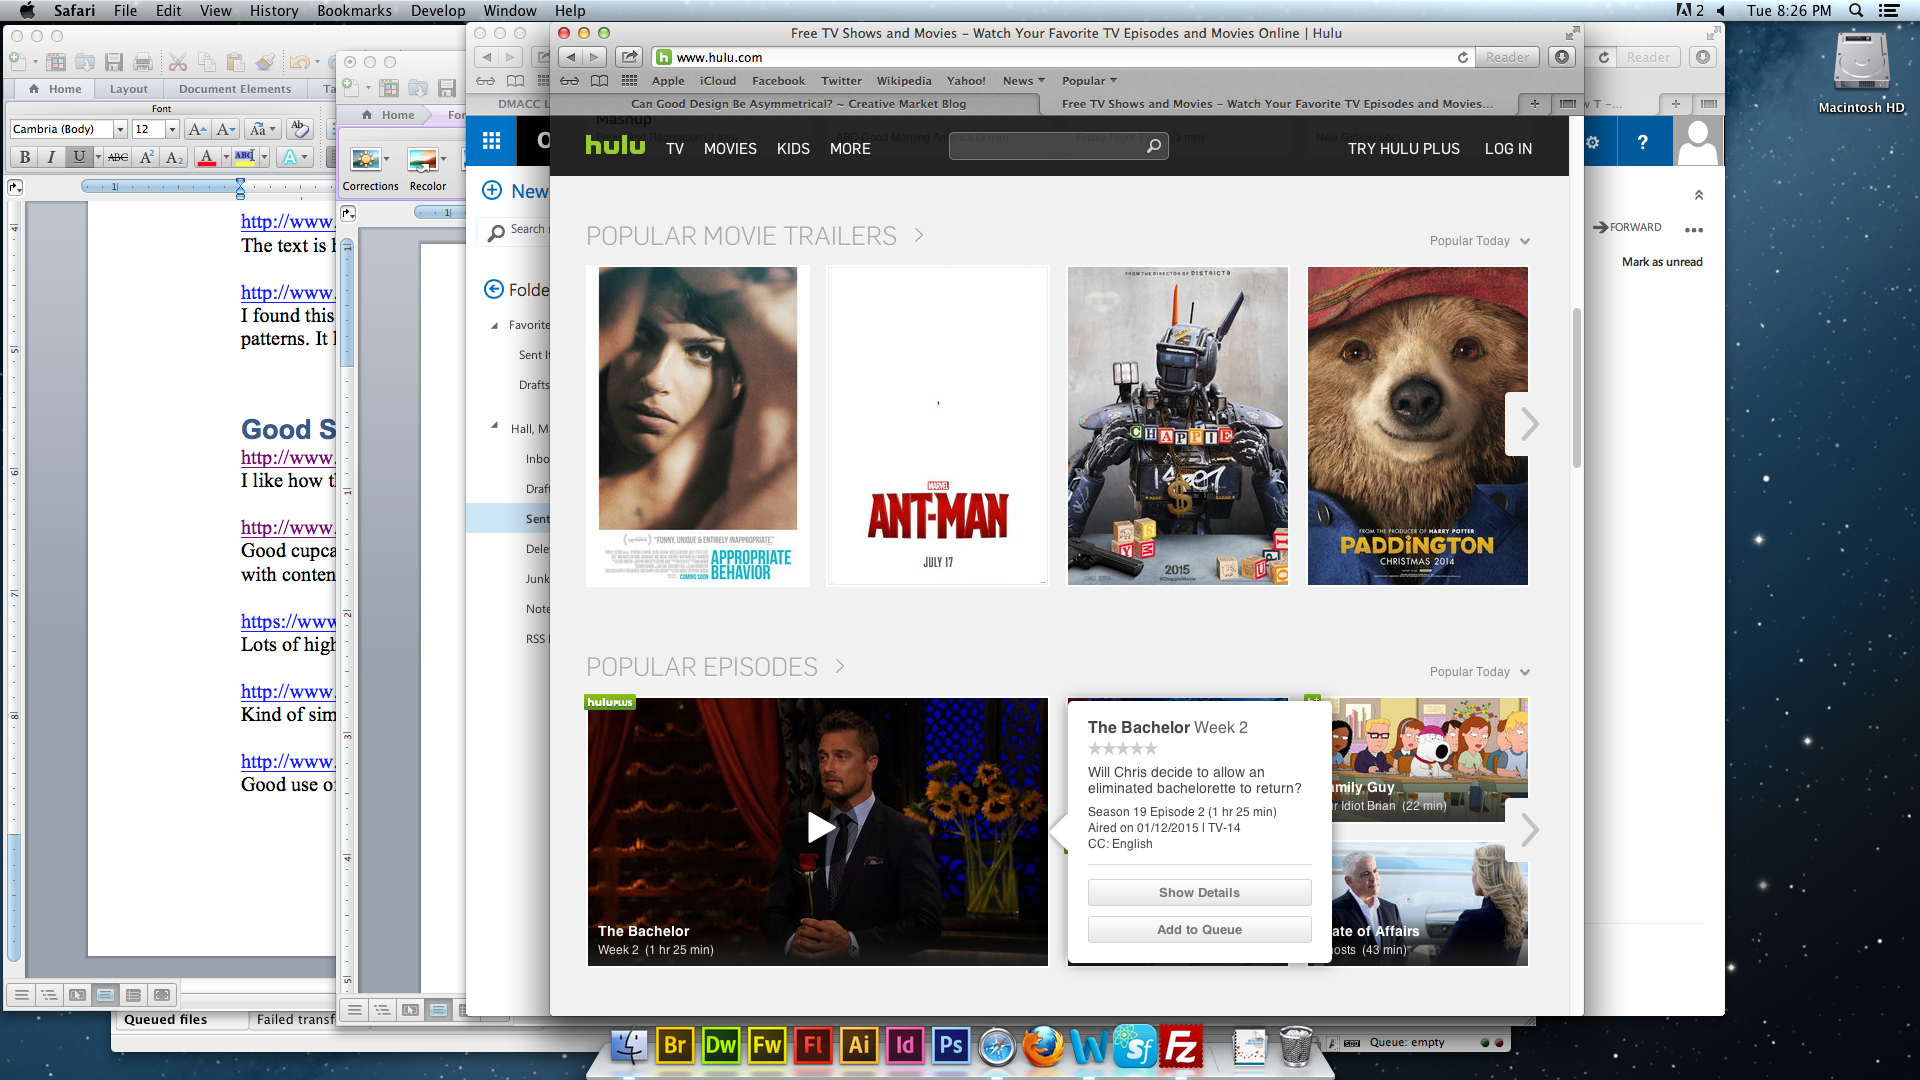Open Safari Downloads button
Viewport: 1920px width, 1080px height.
(1562, 57)
